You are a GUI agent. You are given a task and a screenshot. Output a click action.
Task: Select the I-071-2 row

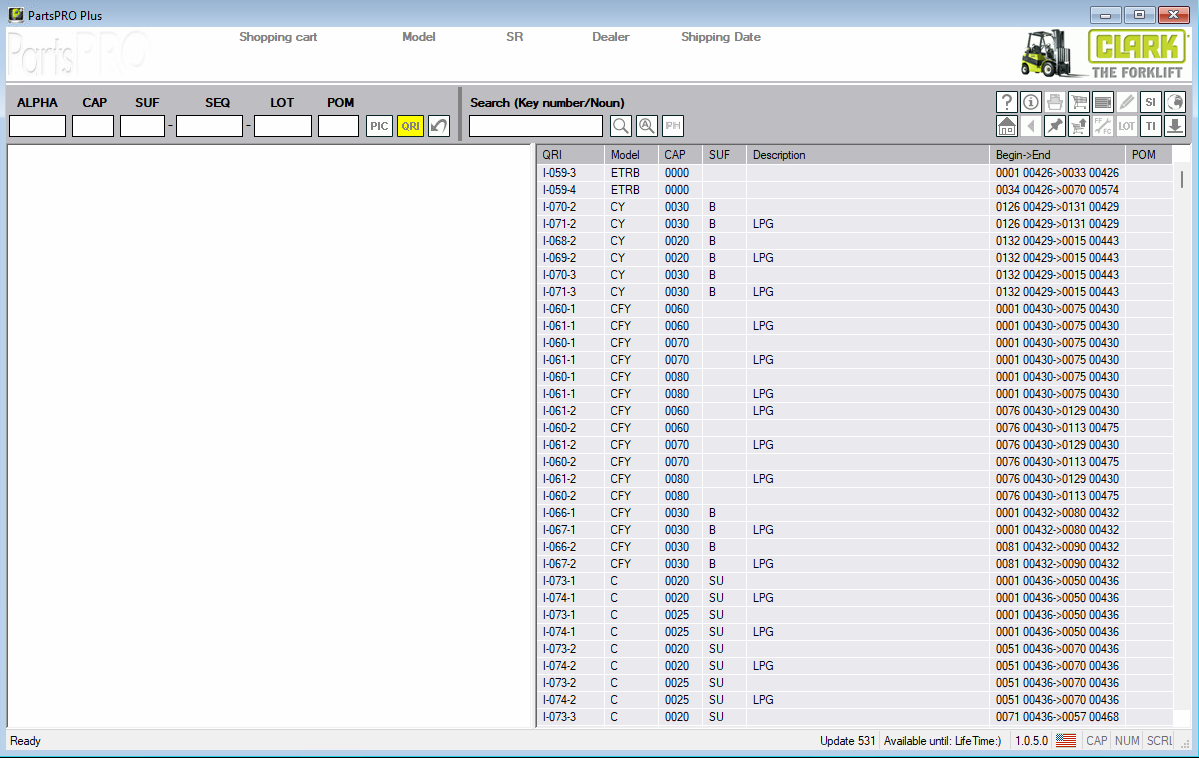(x=854, y=224)
